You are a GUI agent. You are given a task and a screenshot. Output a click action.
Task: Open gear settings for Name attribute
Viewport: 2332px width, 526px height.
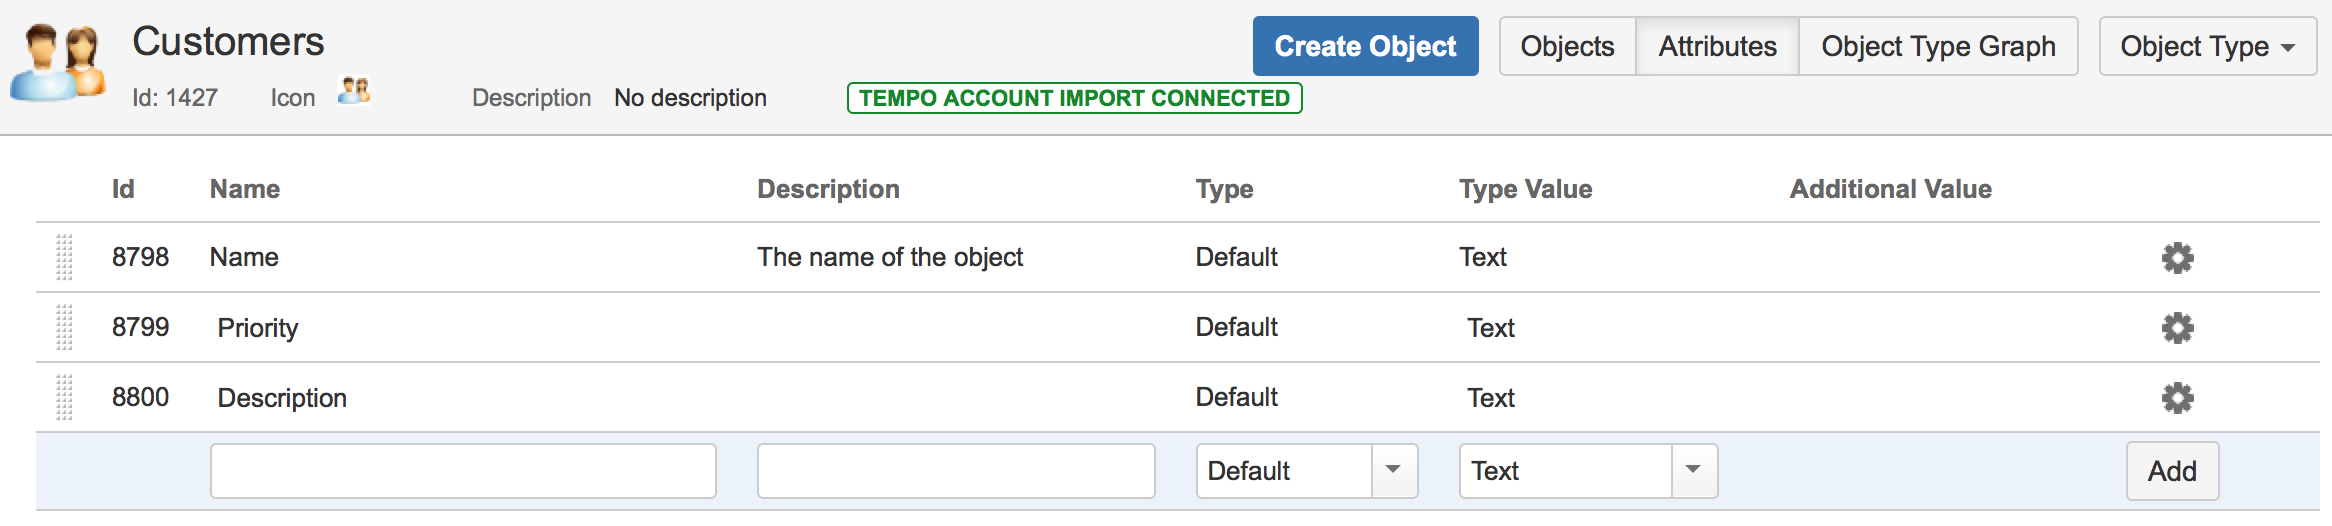(x=2177, y=258)
